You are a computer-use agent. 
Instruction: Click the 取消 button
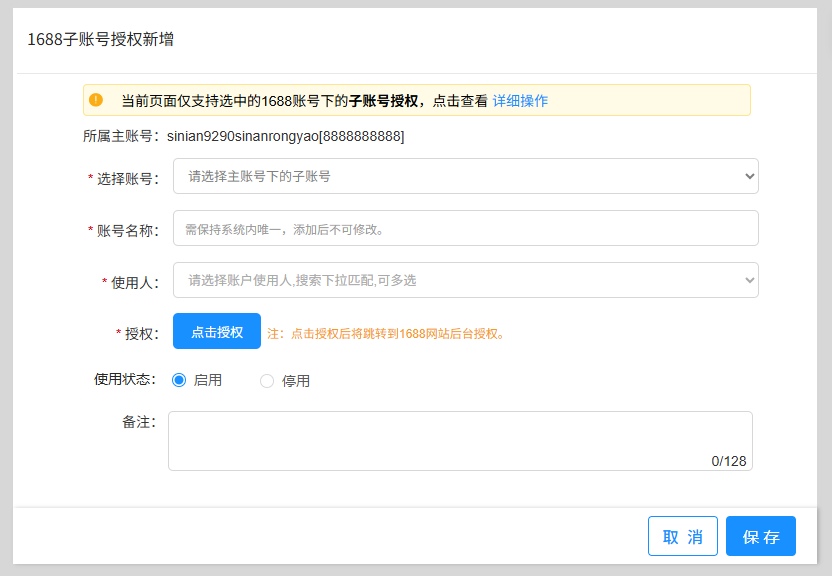[x=682, y=536]
